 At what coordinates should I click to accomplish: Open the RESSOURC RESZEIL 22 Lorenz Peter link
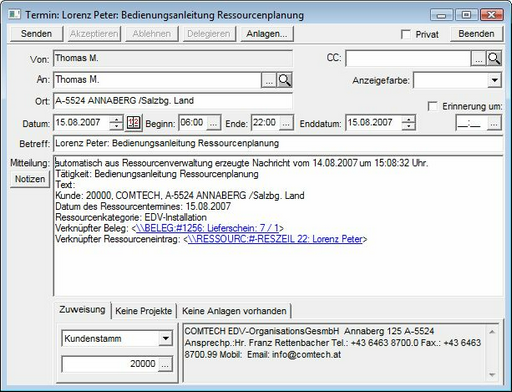tap(275, 239)
